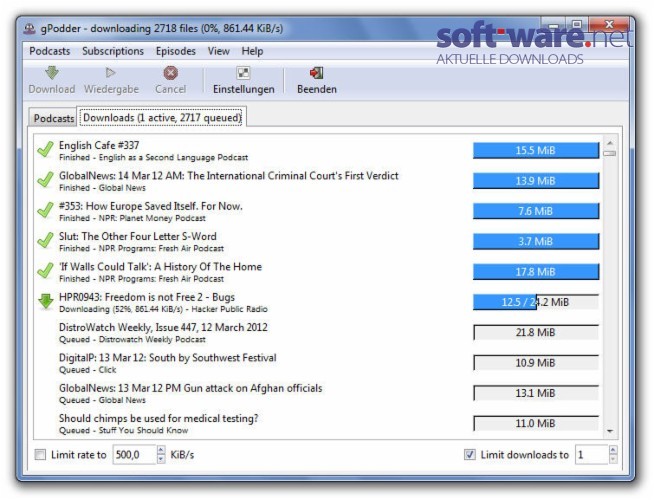This screenshot has height=500, width=654.
Task: Click the downloads list scrollbar up arrow
Action: click(610, 143)
